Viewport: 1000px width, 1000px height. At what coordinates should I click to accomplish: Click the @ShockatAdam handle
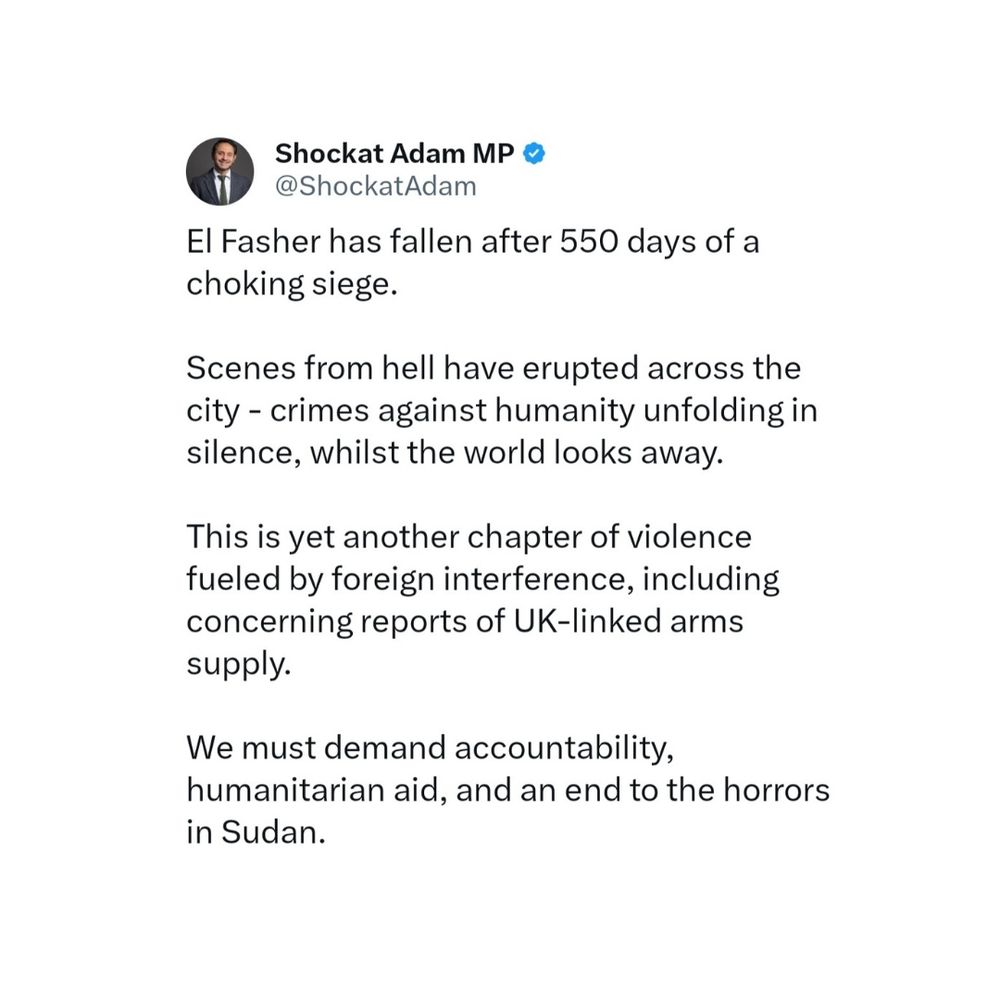click(375, 186)
